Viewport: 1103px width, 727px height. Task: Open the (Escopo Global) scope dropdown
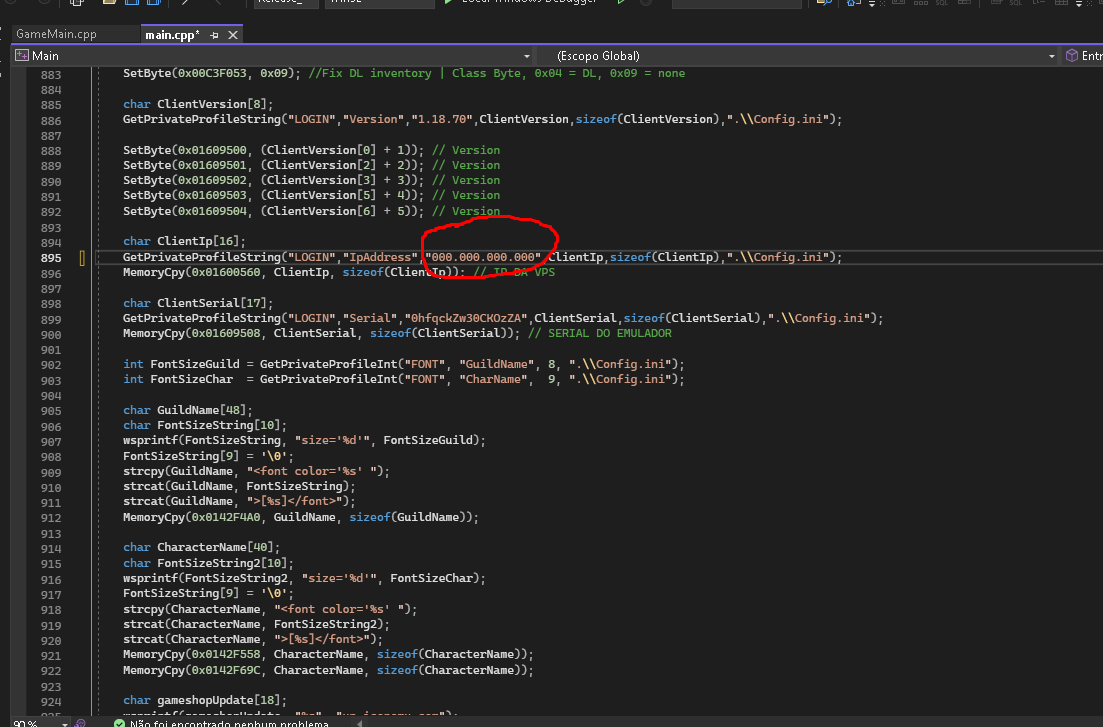click(x=797, y=56)
